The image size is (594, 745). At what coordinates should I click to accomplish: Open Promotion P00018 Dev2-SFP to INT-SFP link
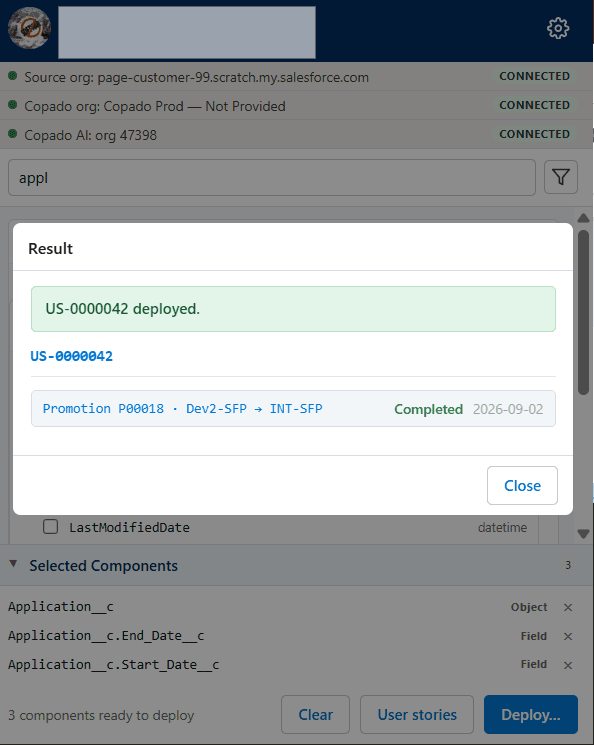(x=182, y=409)
